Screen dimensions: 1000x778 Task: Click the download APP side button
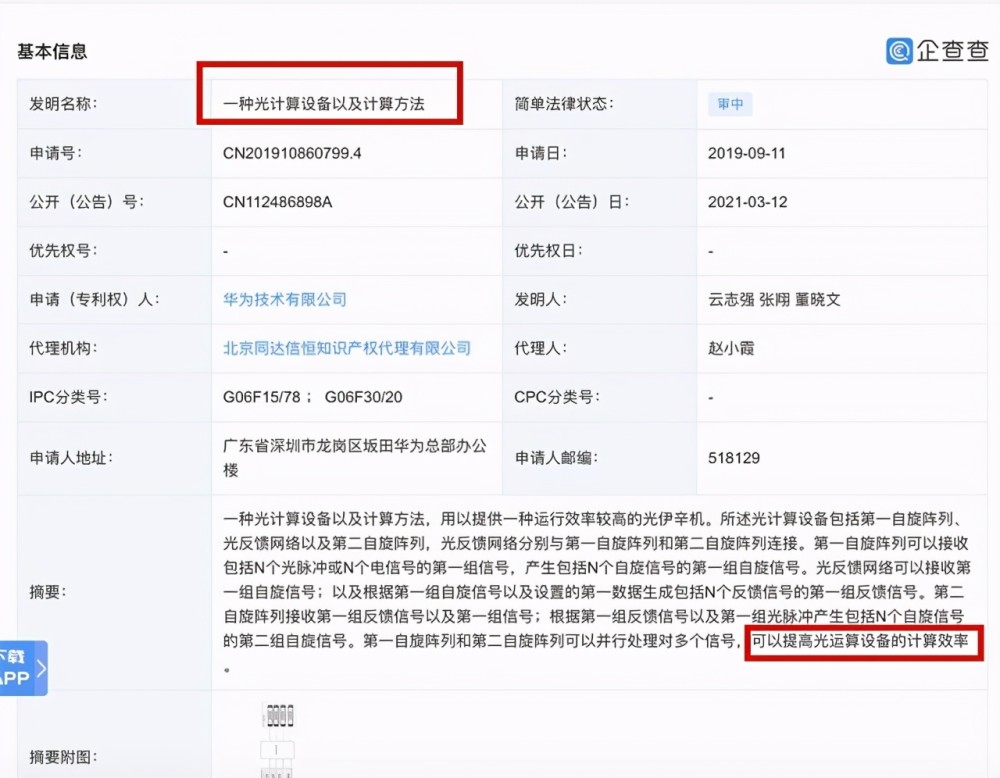click(23, 668)
